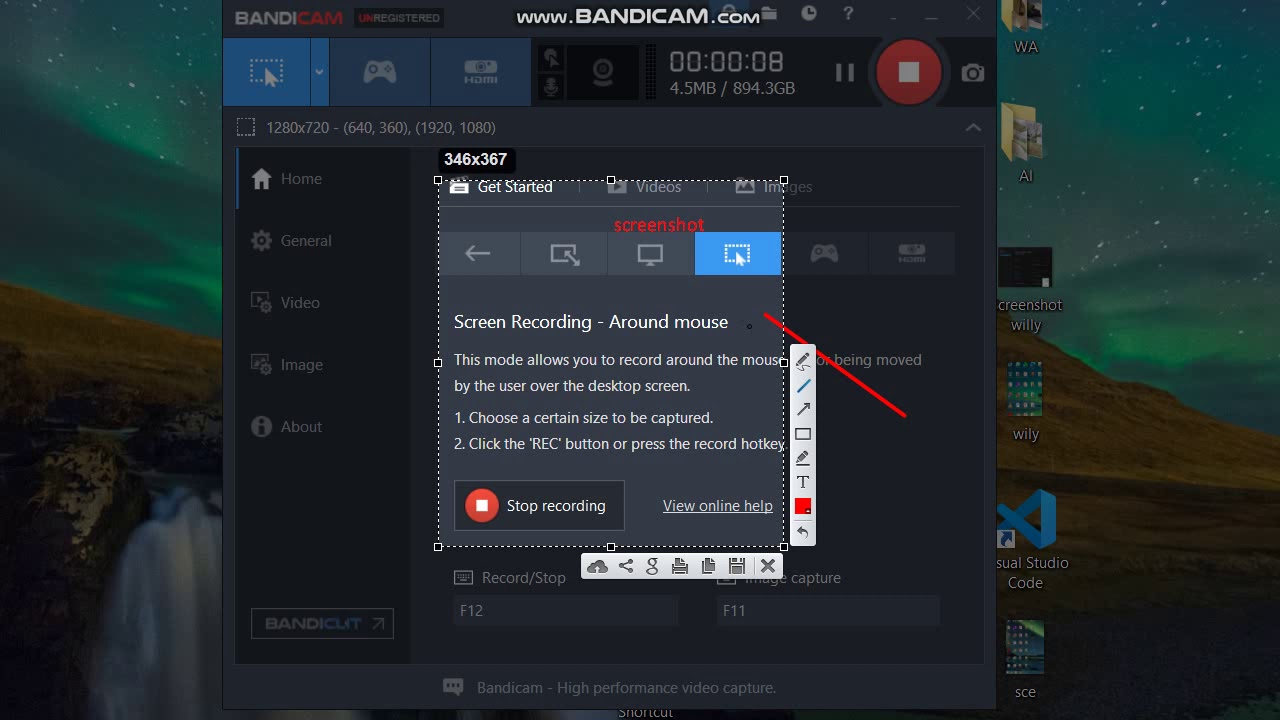Open the recording mode dropdown arrow
Screen dimensions: 1280x720
tap(319, 72)
